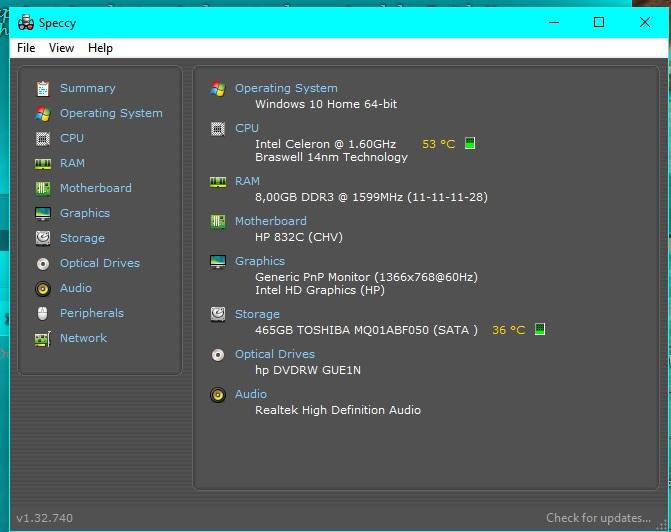Open the File menu
This screenshot has height=532, width=671.
pos(26,48)
